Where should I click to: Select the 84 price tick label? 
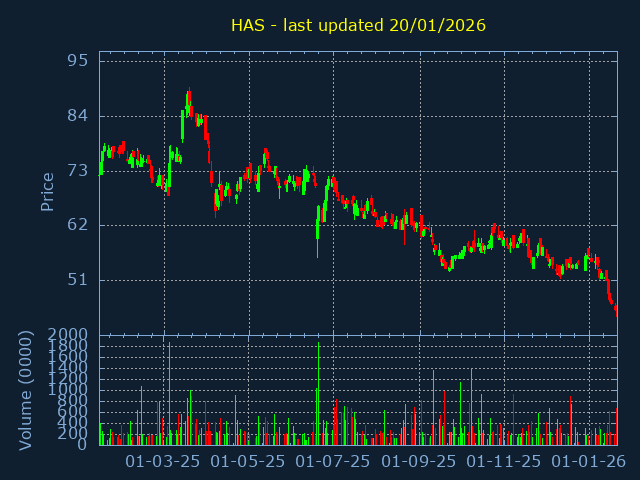pos(77,116)
